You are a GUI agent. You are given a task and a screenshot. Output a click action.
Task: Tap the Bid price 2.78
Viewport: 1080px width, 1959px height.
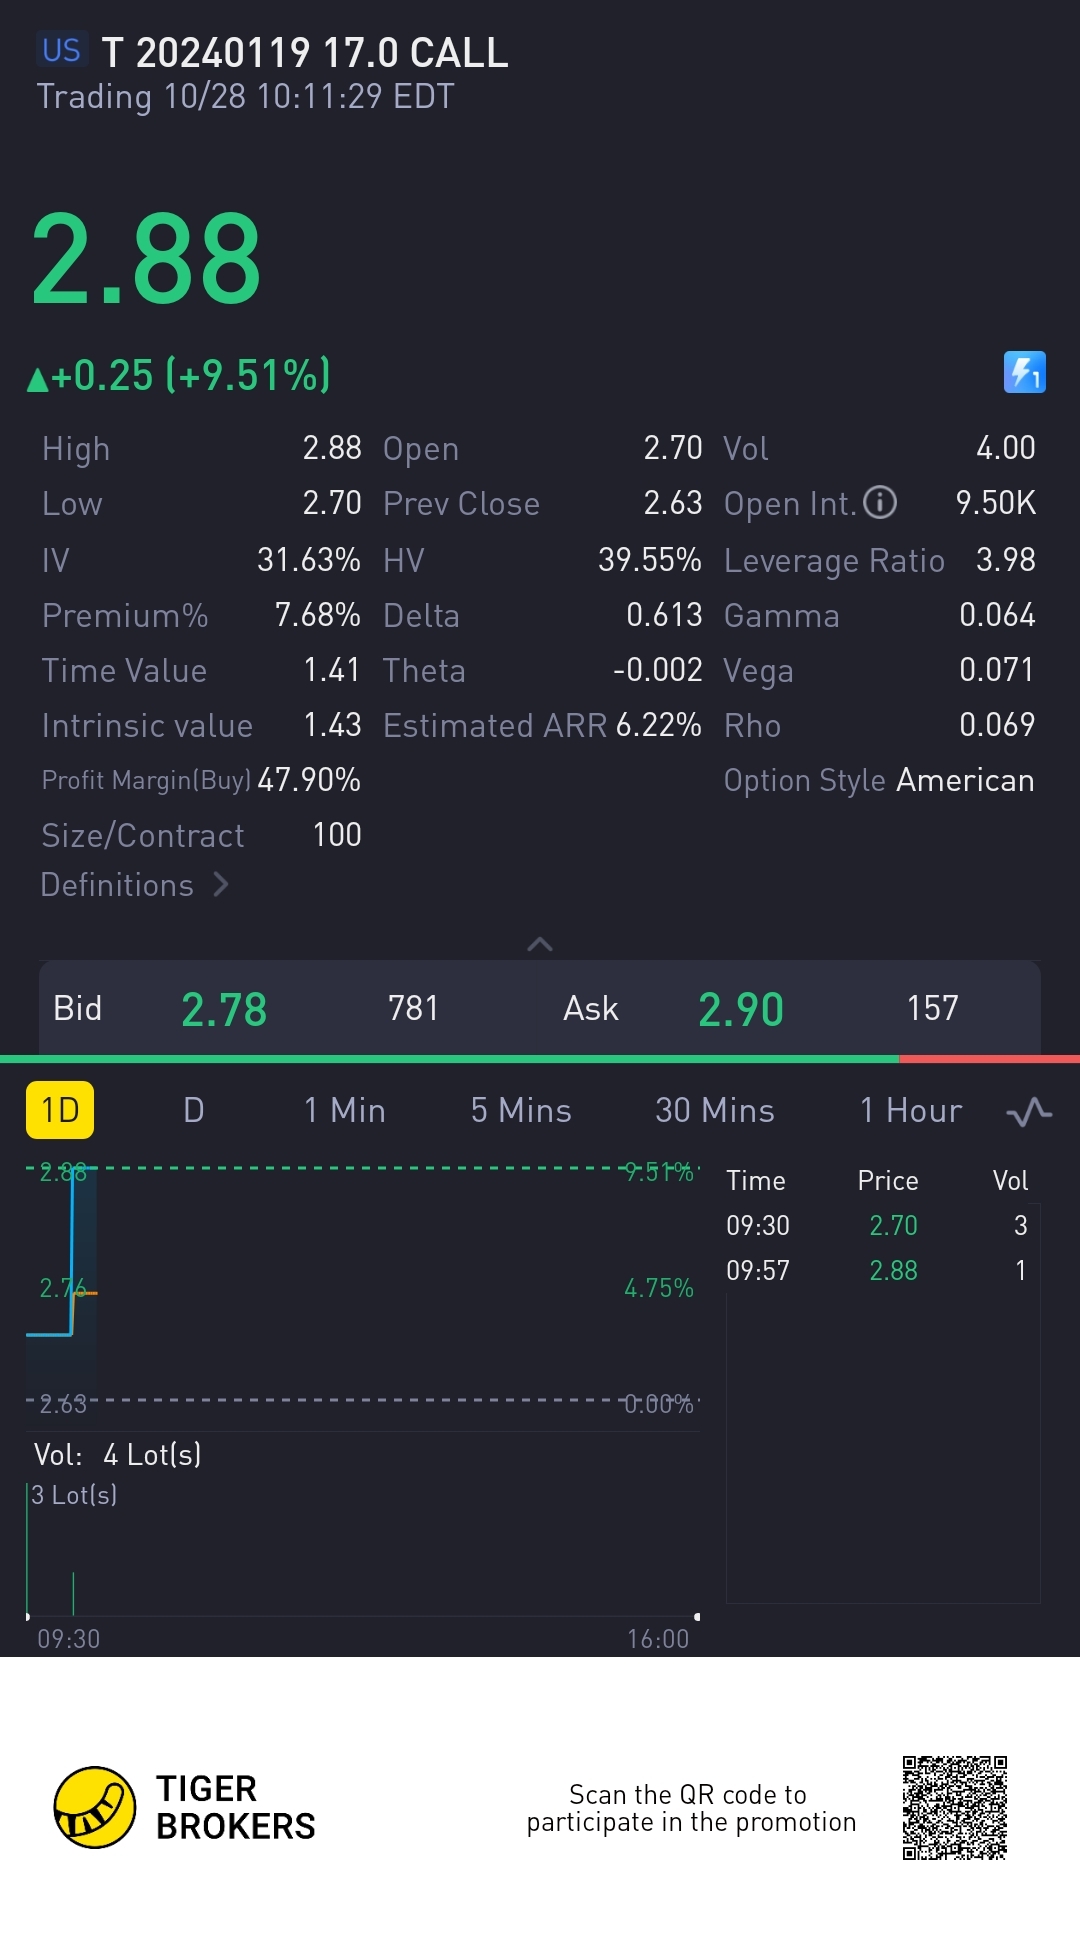coord(224,1009)
